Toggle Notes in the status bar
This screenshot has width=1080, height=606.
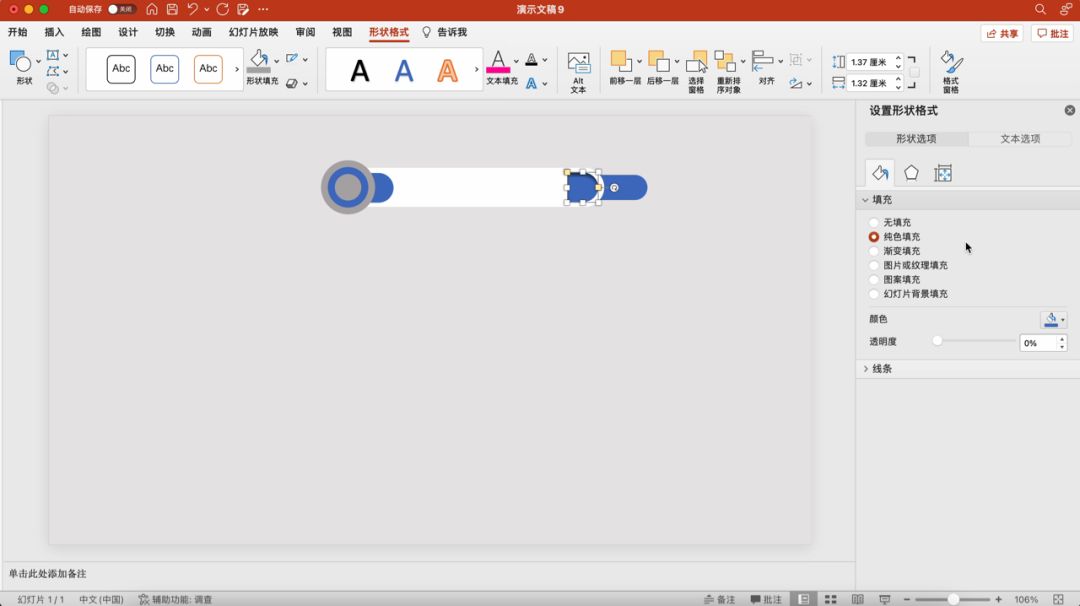(719, 599)
